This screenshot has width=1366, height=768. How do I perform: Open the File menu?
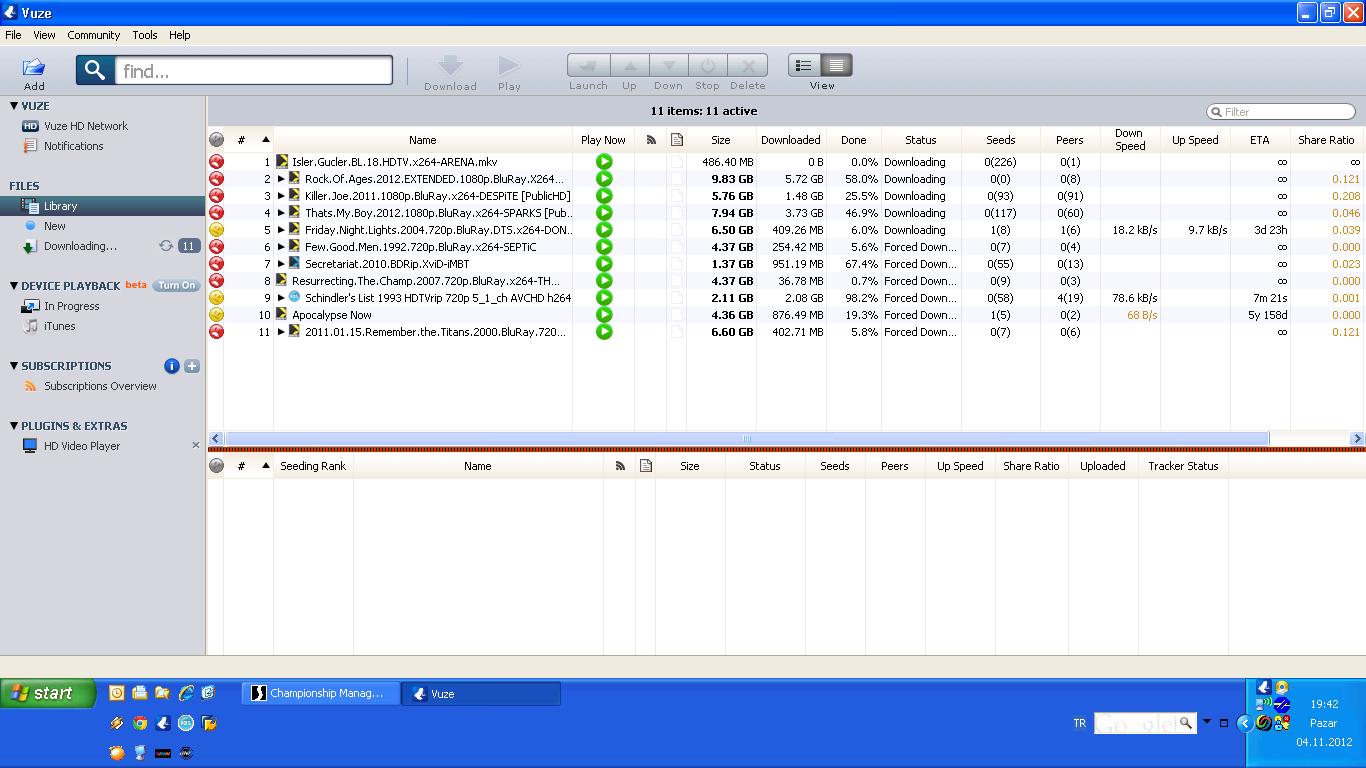(x=13, y=35)
